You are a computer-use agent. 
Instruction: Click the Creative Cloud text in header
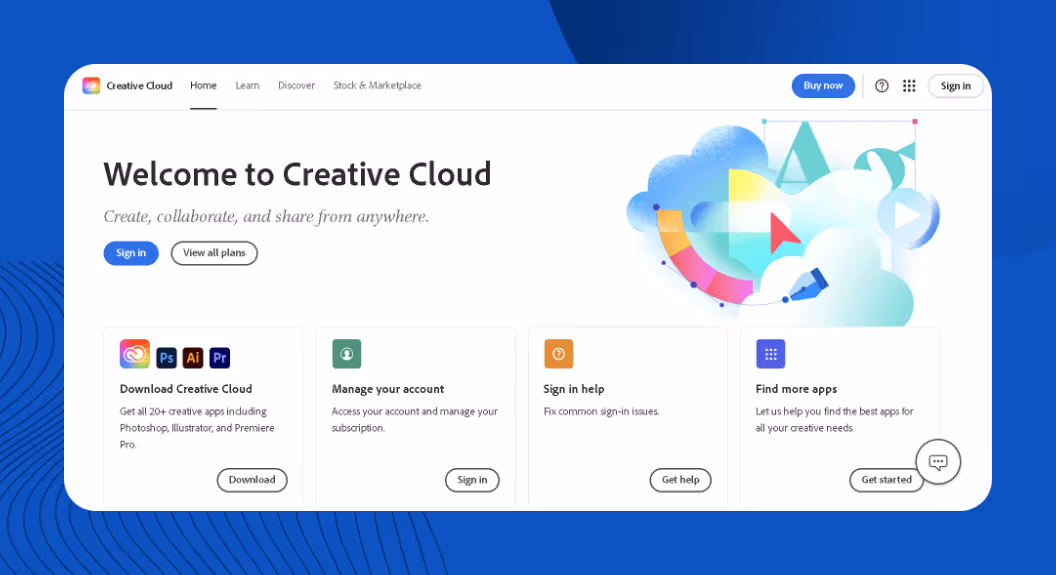139,86
